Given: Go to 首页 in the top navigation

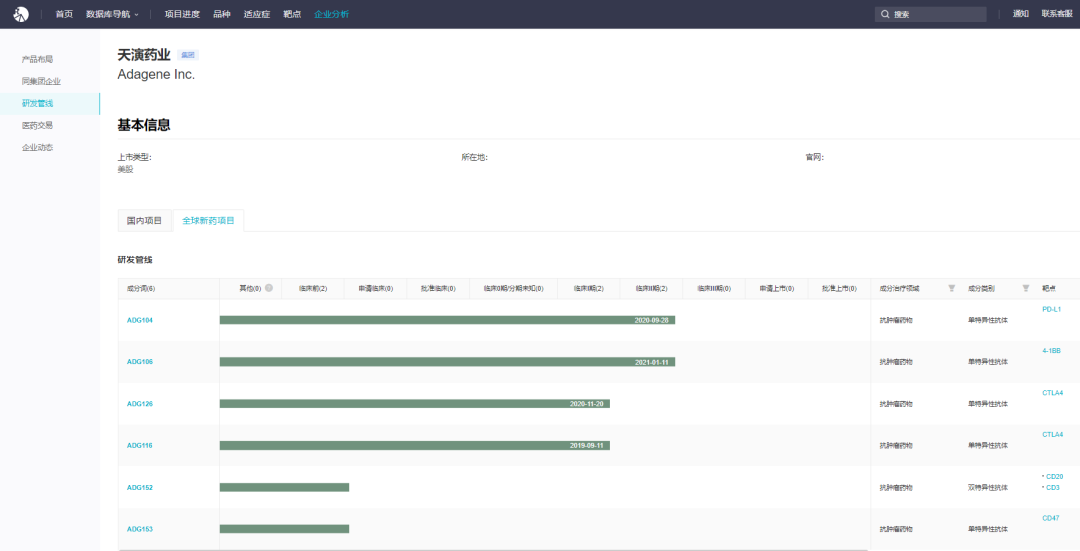Looking at the screenshot, I should click(64, 14).
